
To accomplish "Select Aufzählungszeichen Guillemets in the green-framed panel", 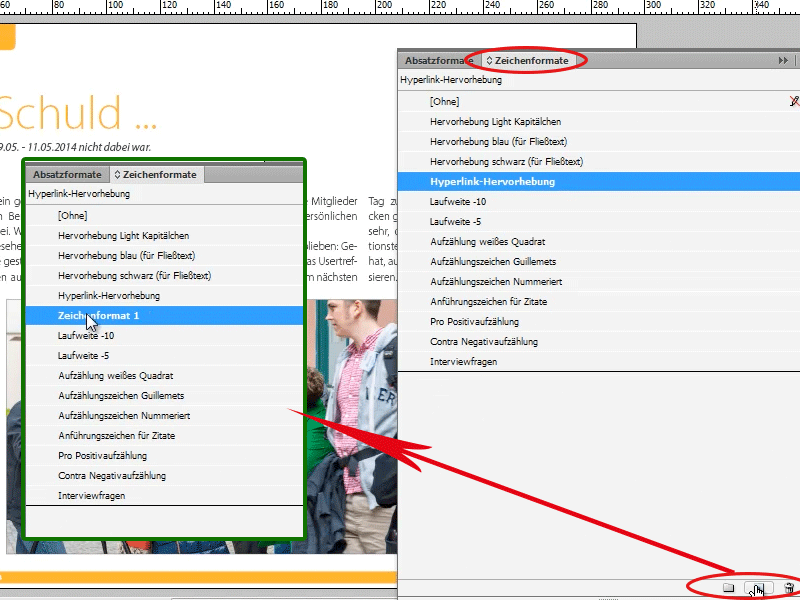I will (x=164, y=395).
